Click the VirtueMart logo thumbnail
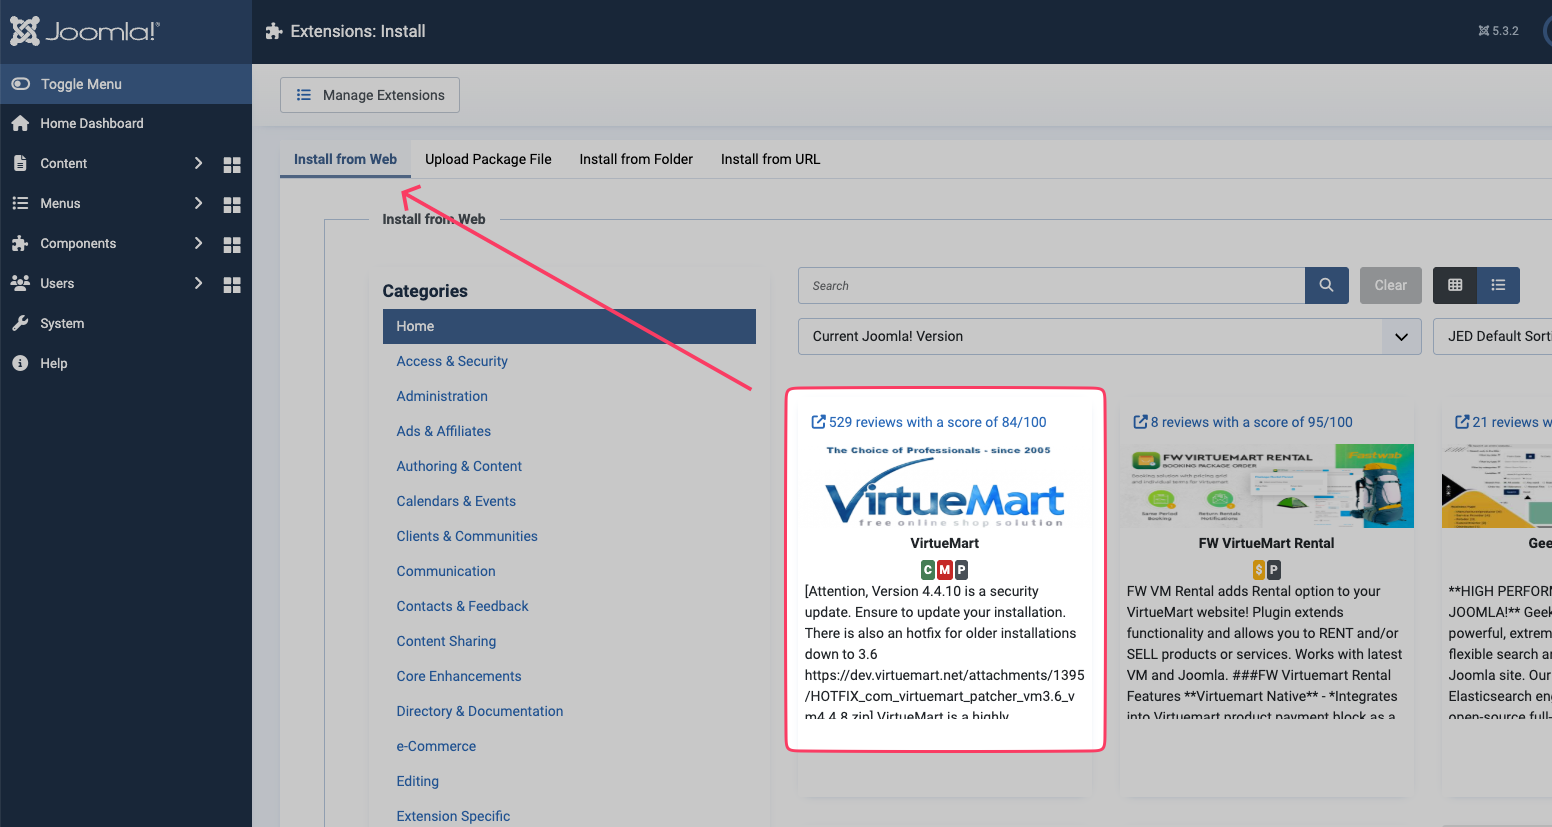The image size is (1552, 827). [945, 486]
